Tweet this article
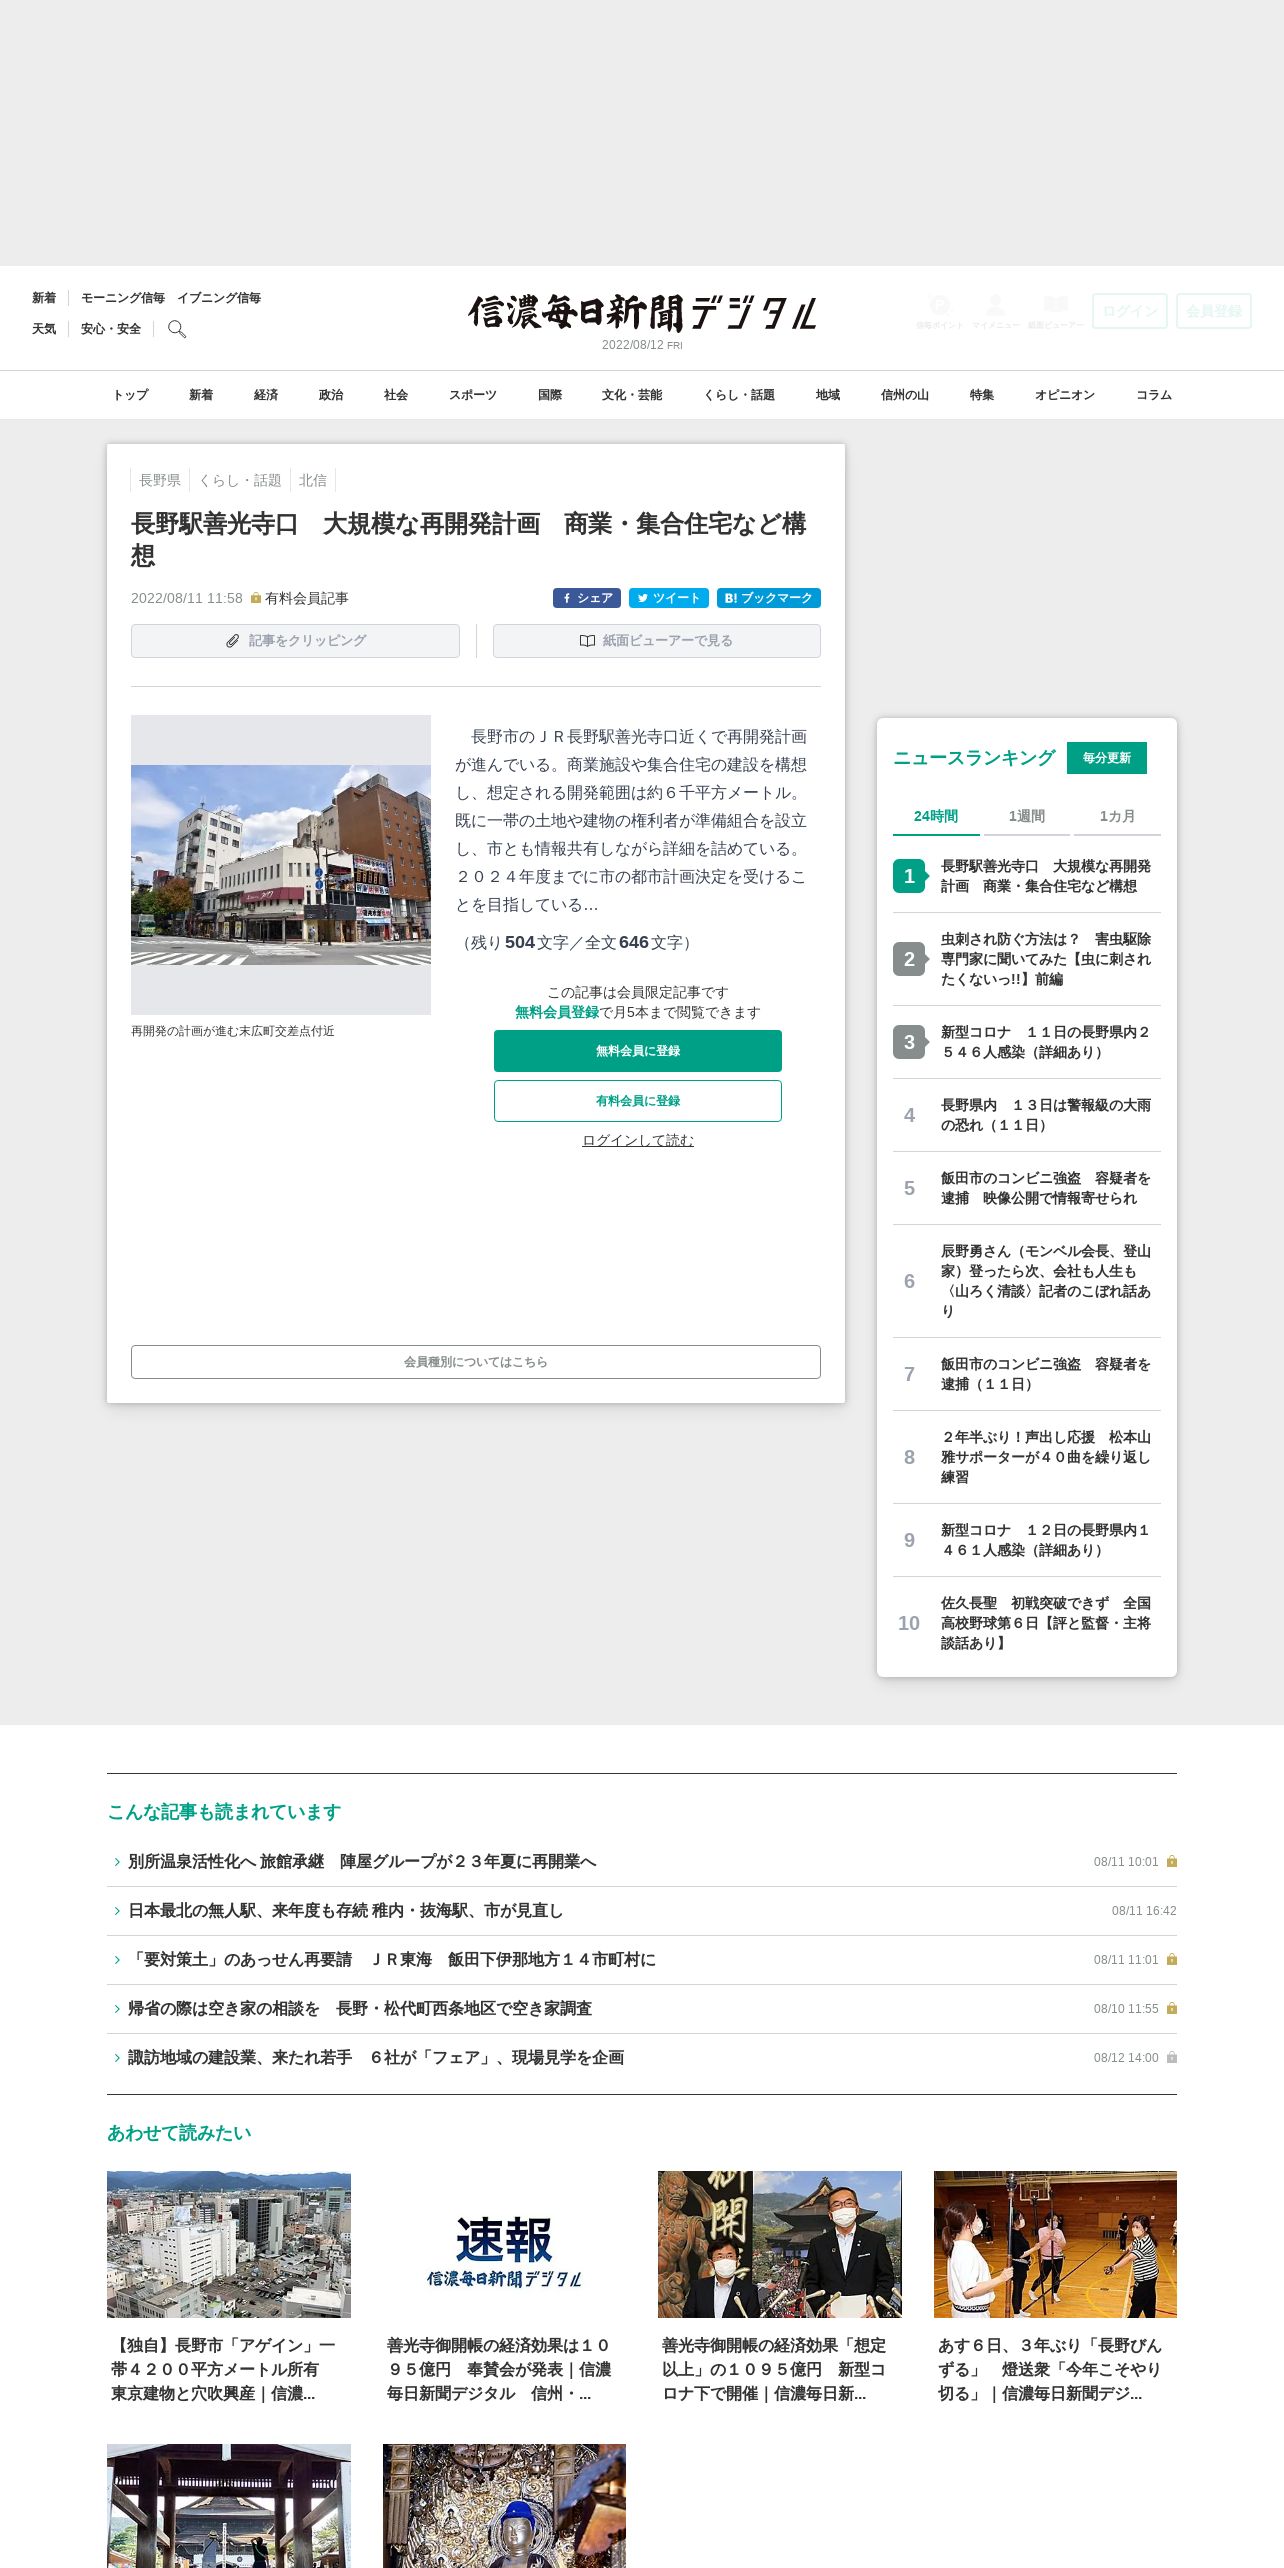 pyautogui.click(x=669, y=598)
